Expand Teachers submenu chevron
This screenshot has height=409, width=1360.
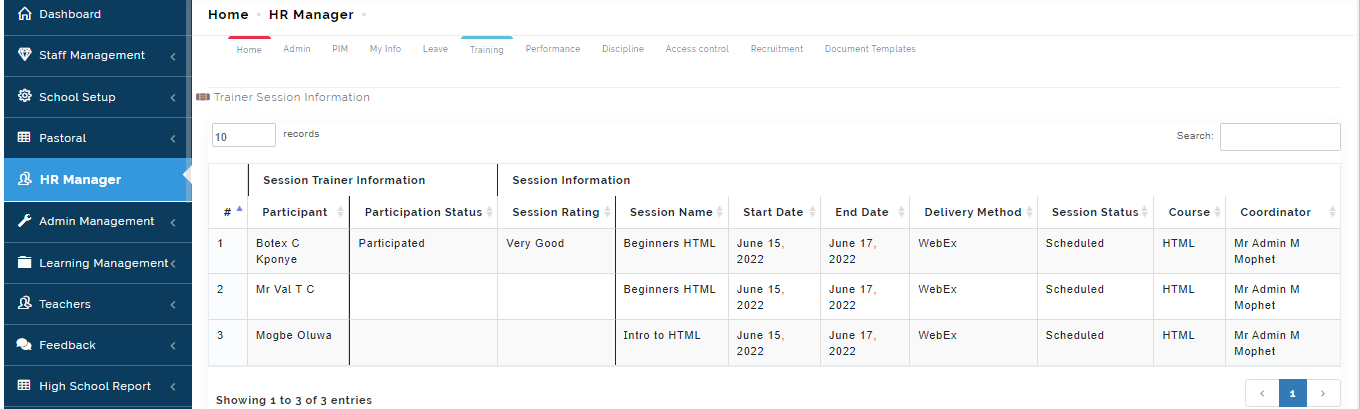173,305
